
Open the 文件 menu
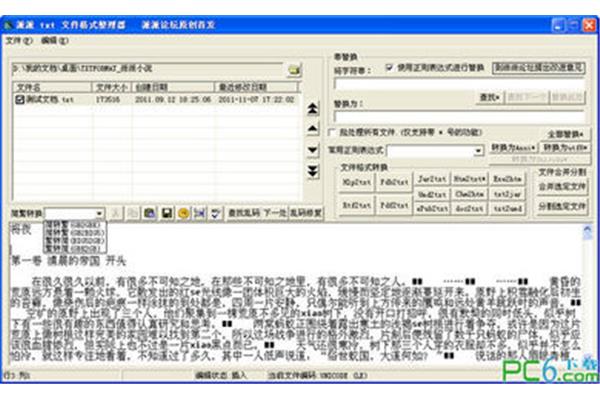coord(19,41)
